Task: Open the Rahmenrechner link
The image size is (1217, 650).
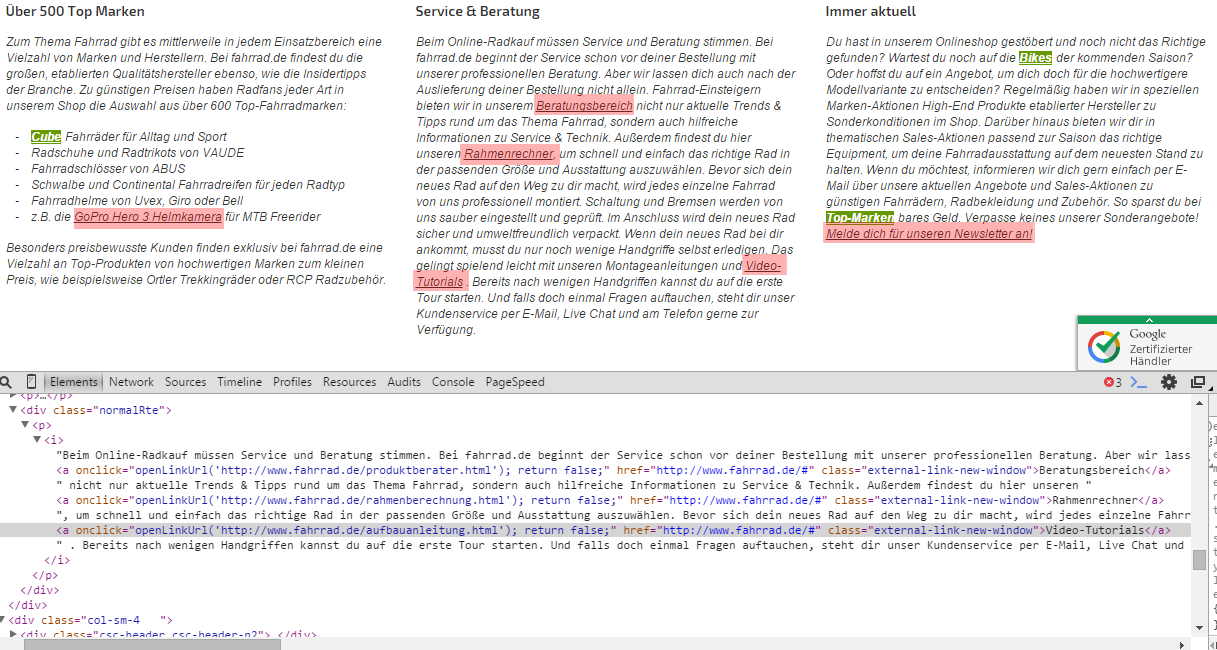Action: 508,154
